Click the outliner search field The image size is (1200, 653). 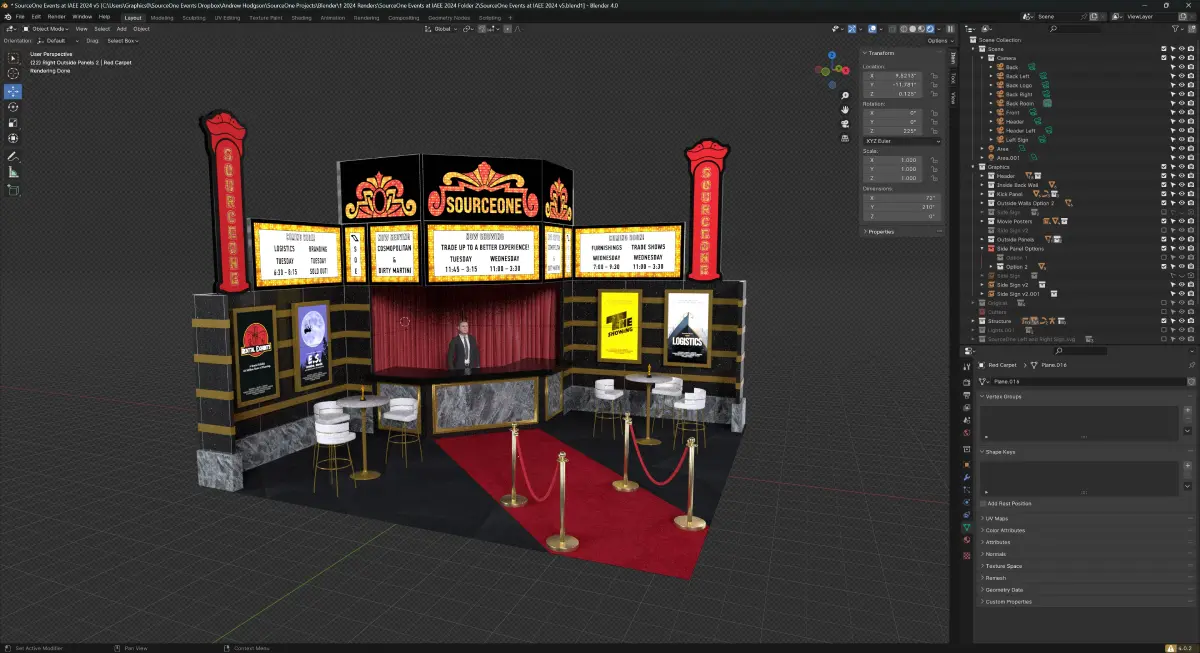click(x=1075, y=29)
